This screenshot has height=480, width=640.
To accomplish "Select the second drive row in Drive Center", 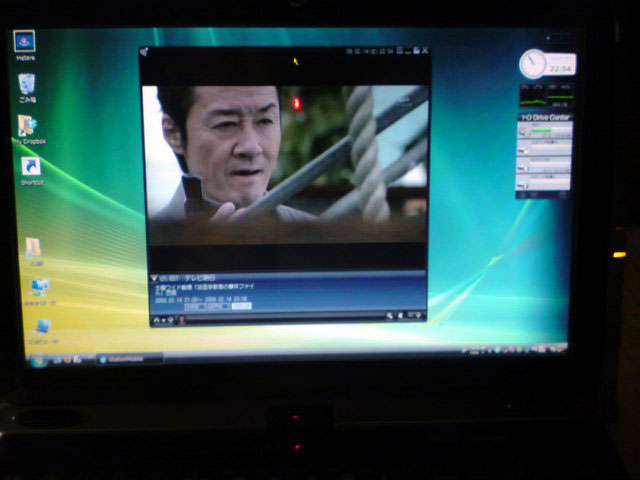I will pyautogui.click(x=544, y=148).
